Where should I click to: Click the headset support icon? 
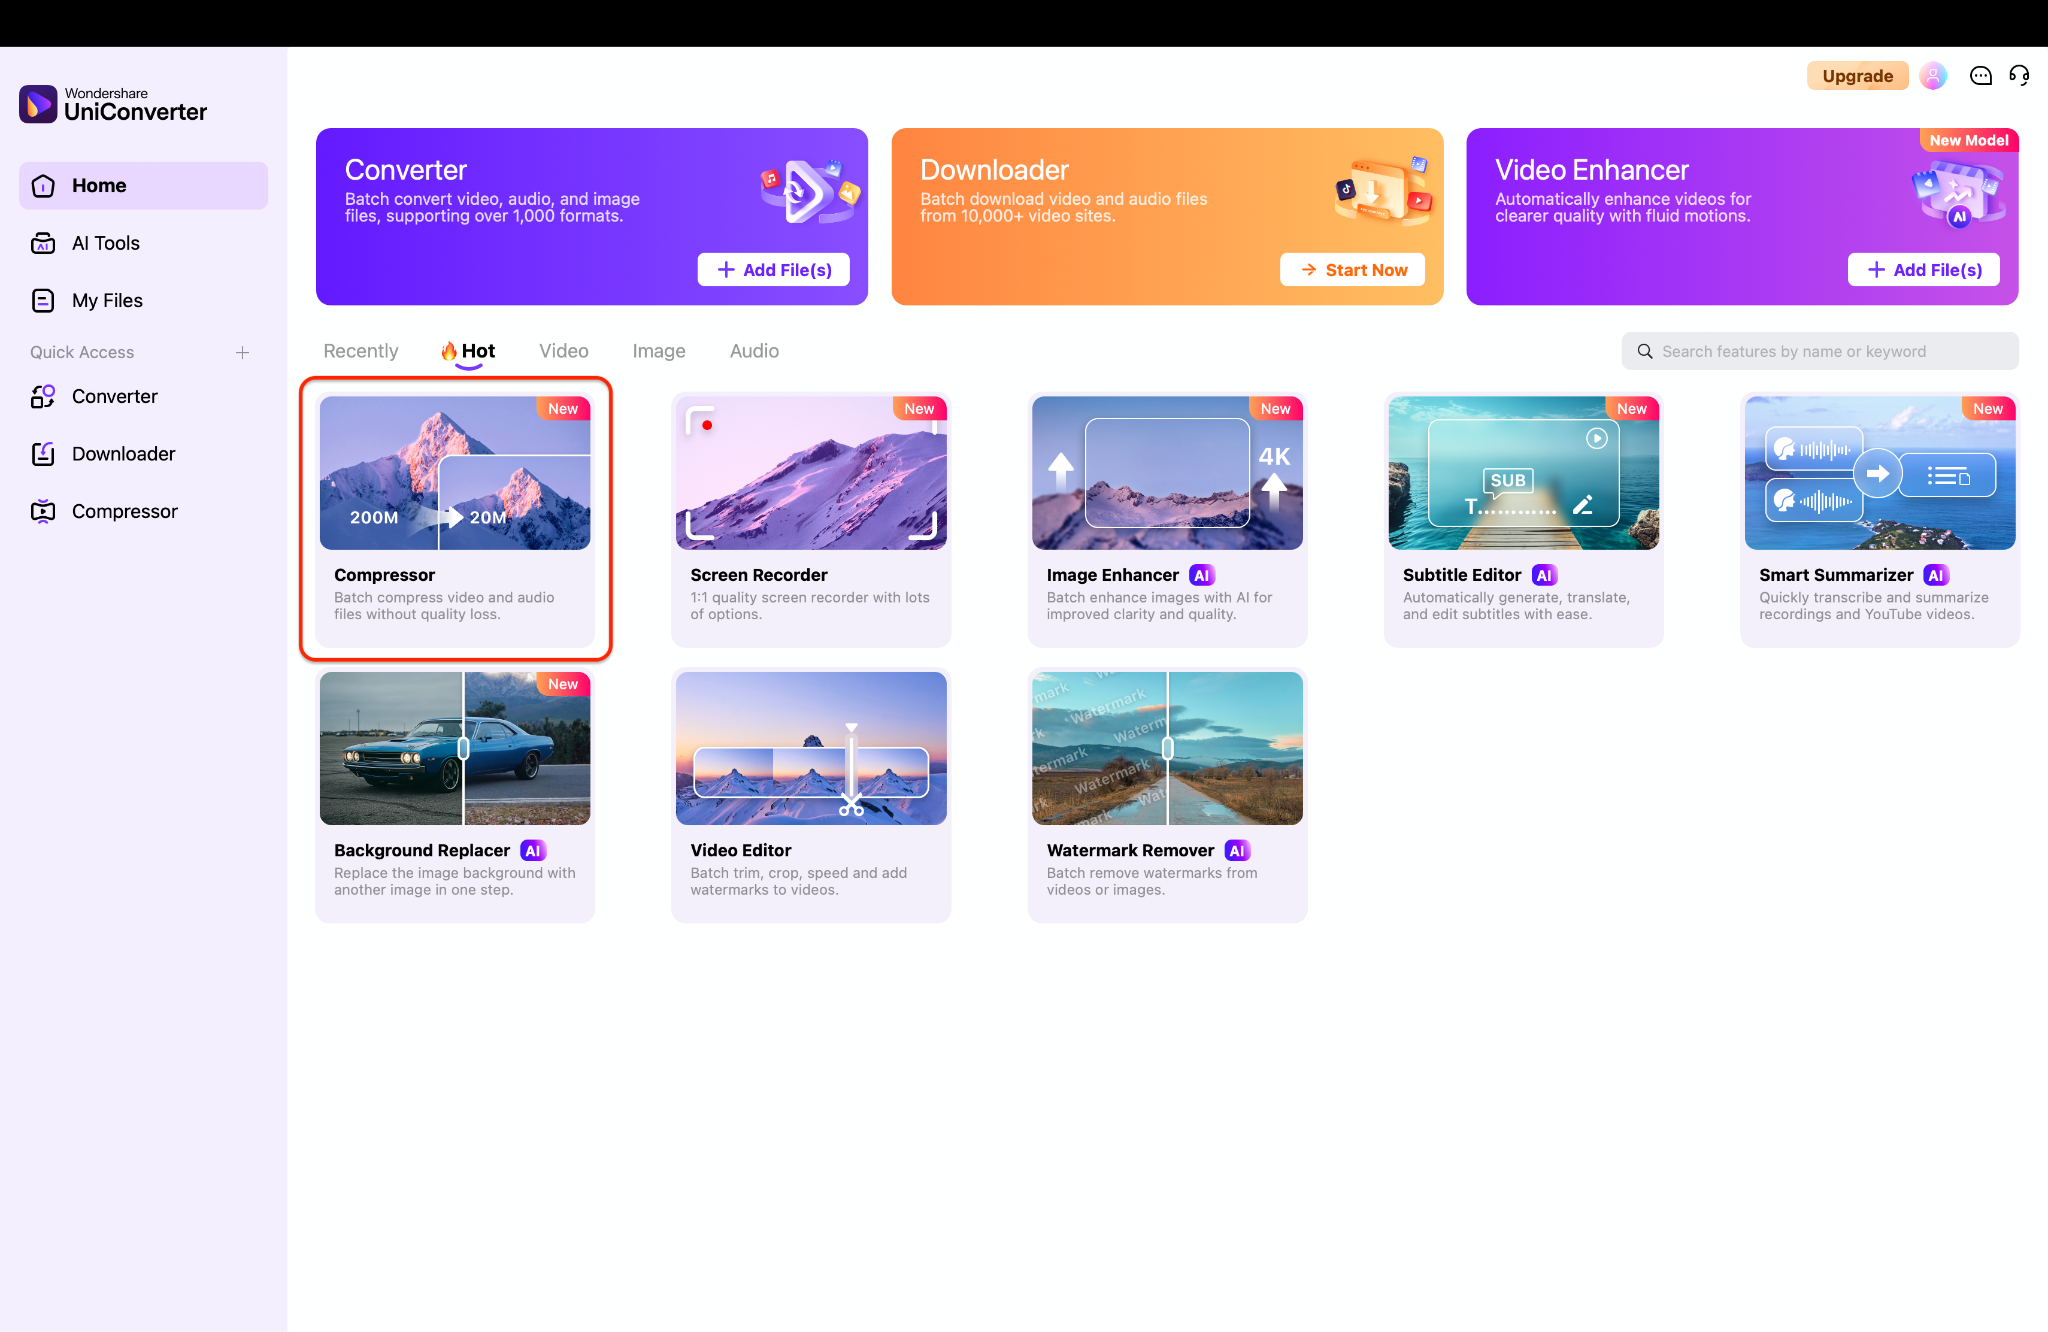click(2019, 75)
